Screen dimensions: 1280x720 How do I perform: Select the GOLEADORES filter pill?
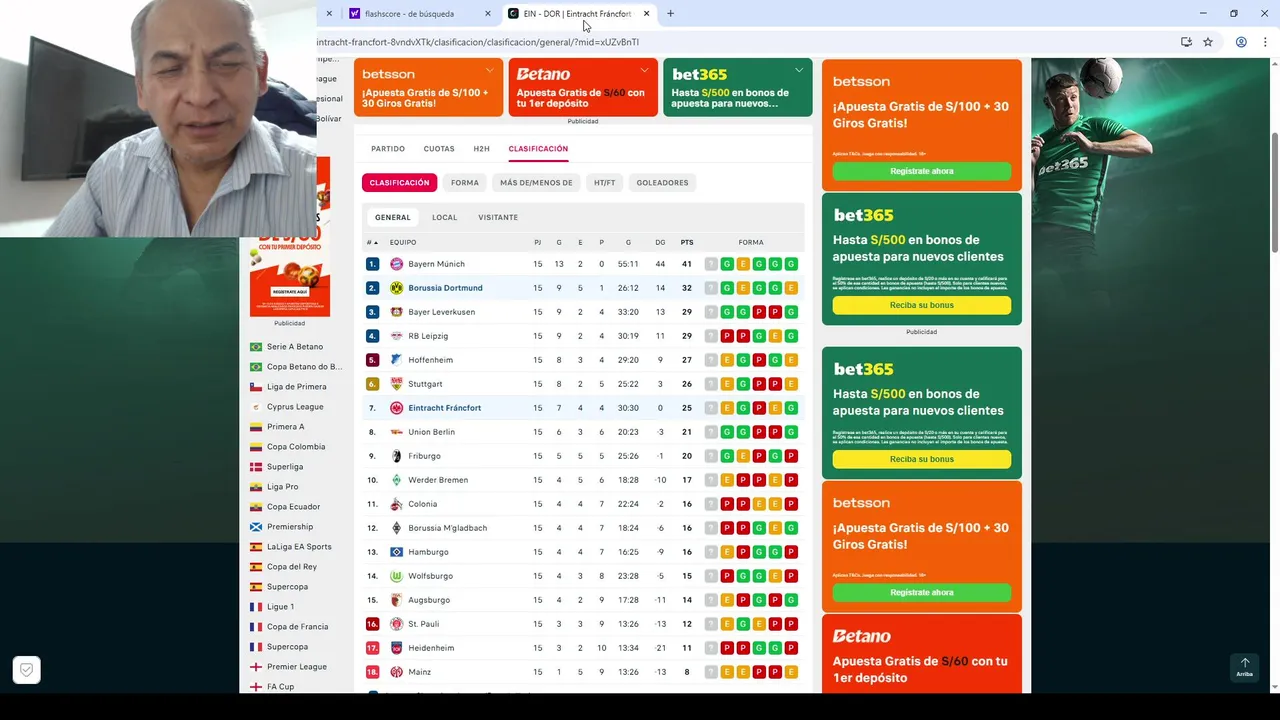[662, 183]
